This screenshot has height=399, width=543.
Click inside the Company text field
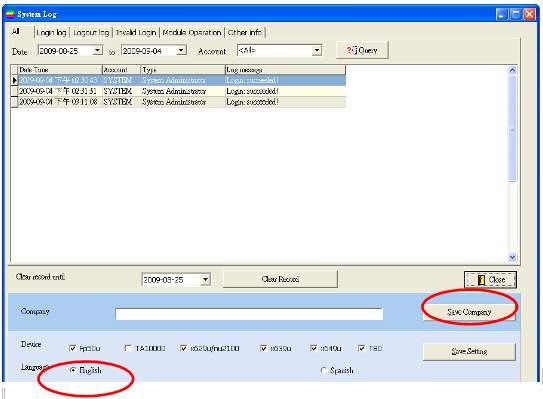coord(249,314)
